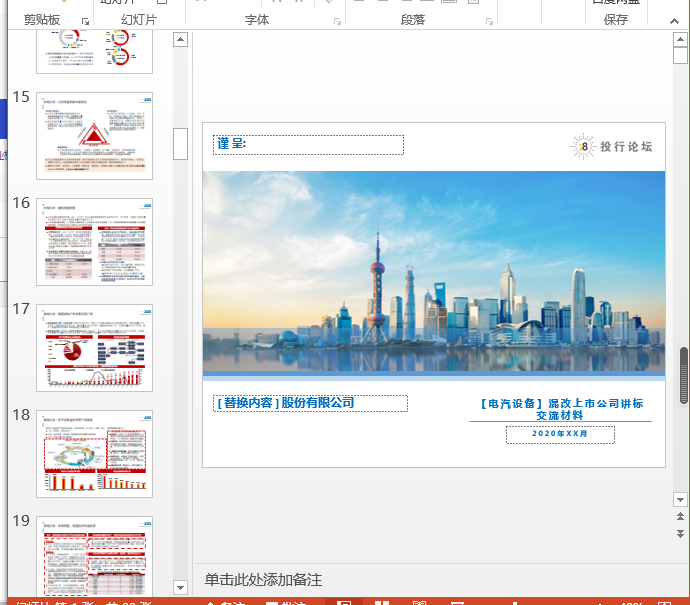The width and height of the screenshot is (690, 605).
Task: Go to next slide with double-down arrow
Action: (x=680, y=534)
